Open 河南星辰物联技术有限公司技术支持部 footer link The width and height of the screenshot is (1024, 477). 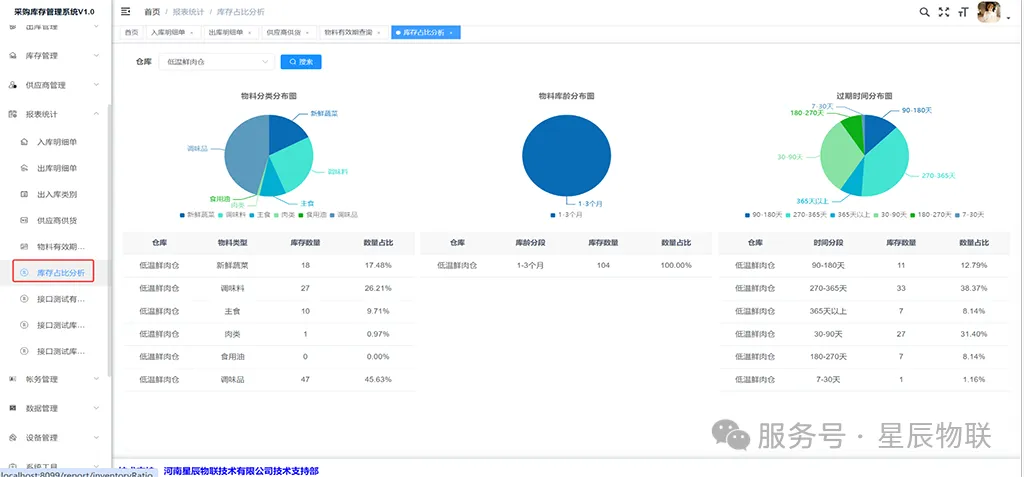(x=241, y=470)
